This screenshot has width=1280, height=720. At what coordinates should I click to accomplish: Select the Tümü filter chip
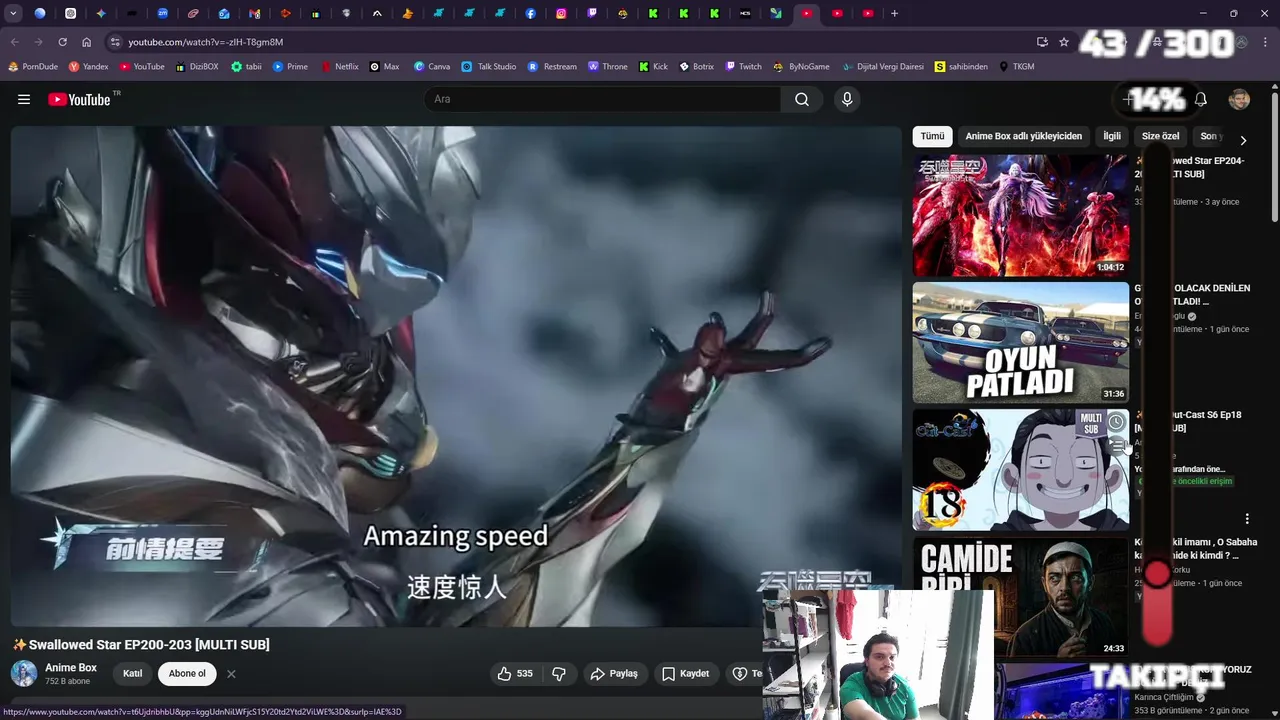point(932,136)
